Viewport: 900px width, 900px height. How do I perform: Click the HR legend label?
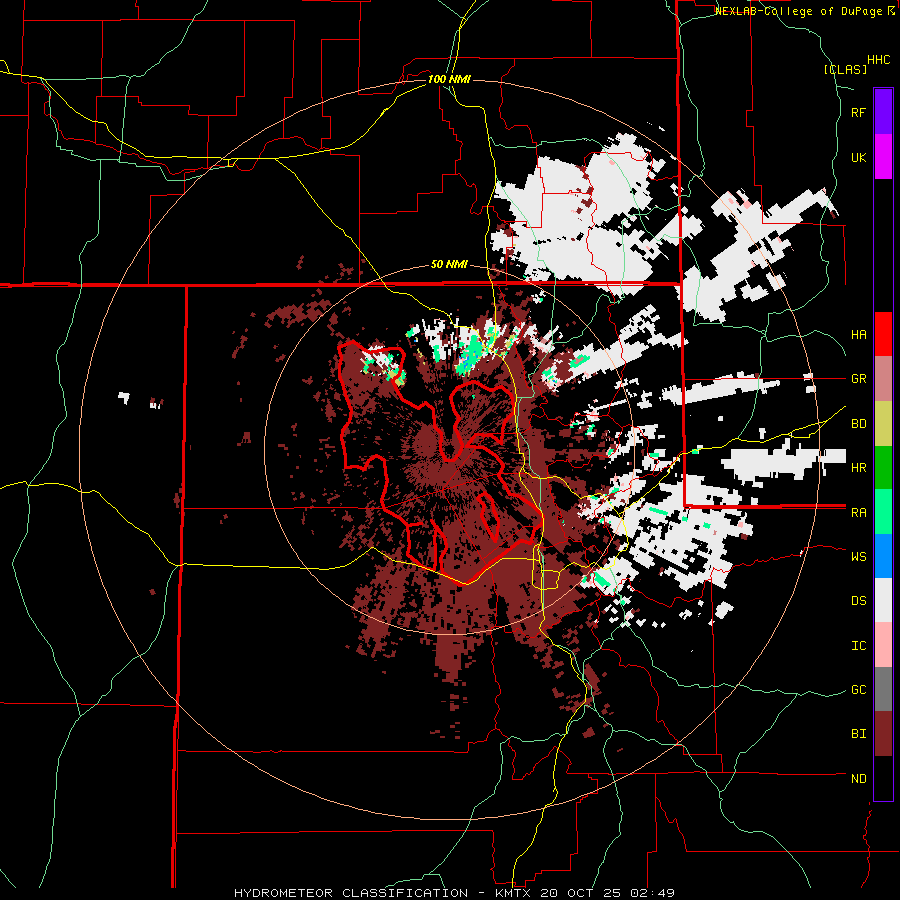pos(858,468)
